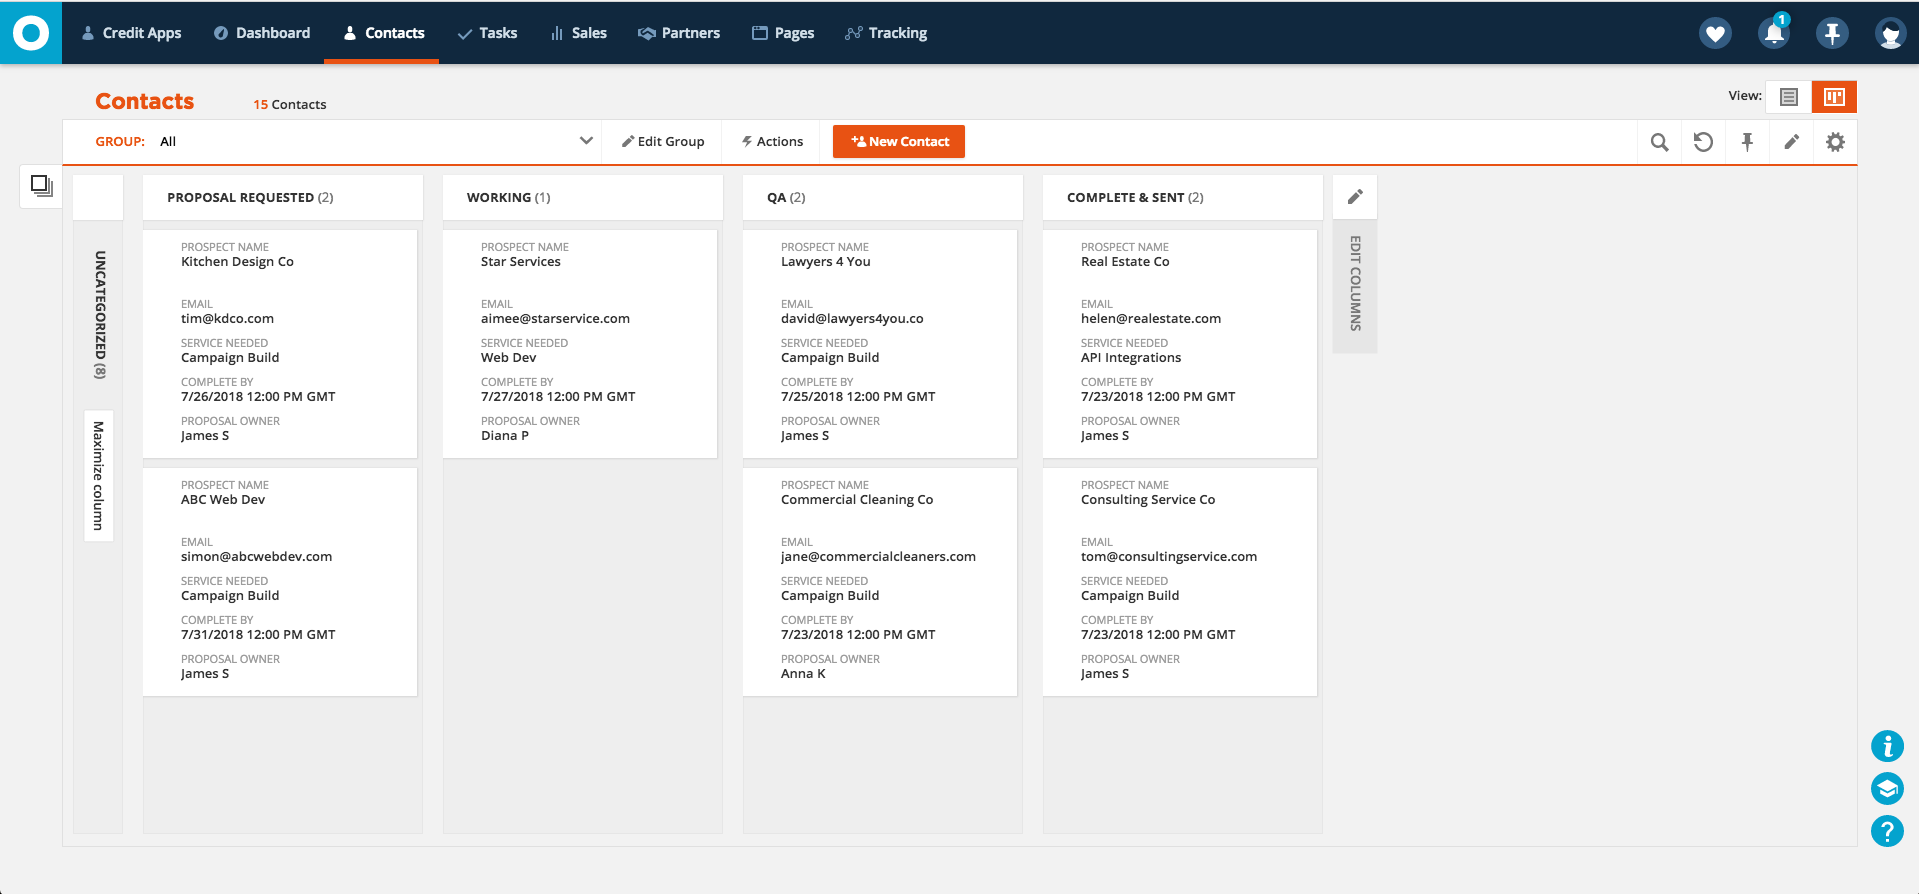Click the New Contact button
Image resolution: width=1919 pixels, height=894 pixels.
click(x=899, y=141)
